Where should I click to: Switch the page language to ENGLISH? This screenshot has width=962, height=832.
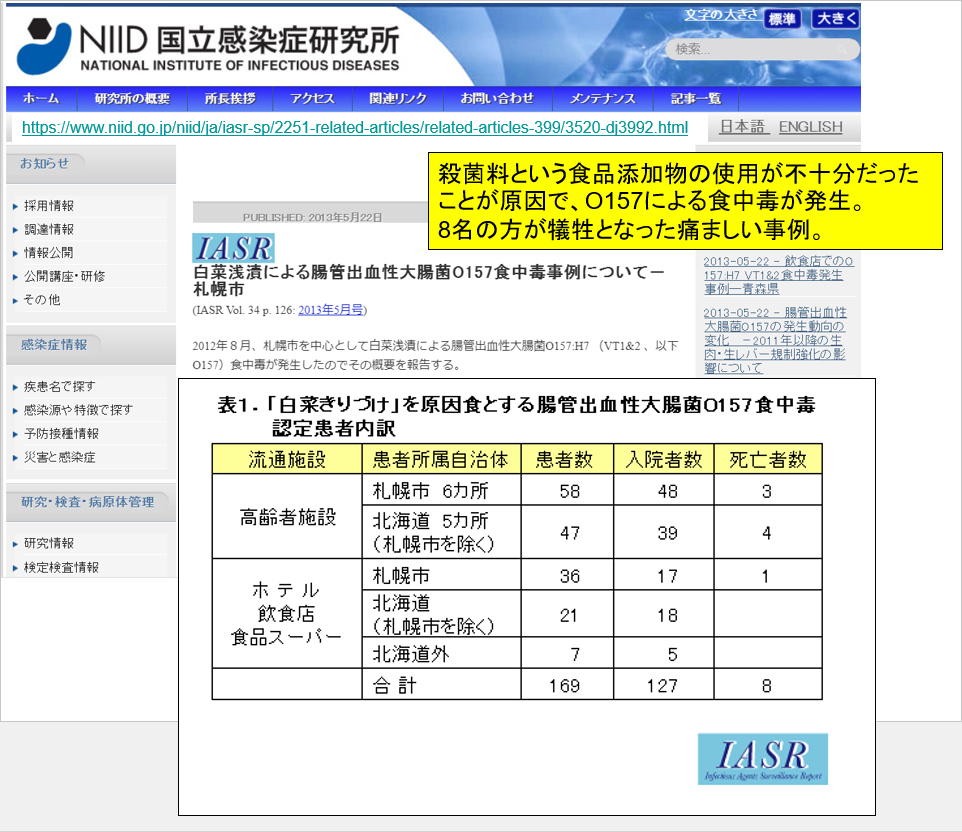coord(810,127)
